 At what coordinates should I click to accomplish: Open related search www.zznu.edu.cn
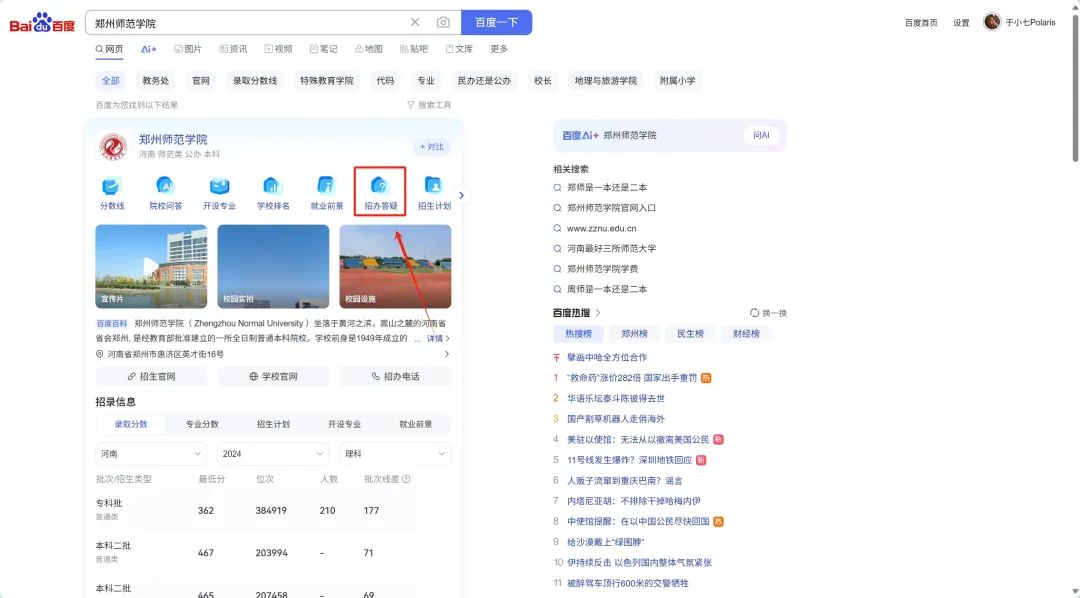[601, 228]
